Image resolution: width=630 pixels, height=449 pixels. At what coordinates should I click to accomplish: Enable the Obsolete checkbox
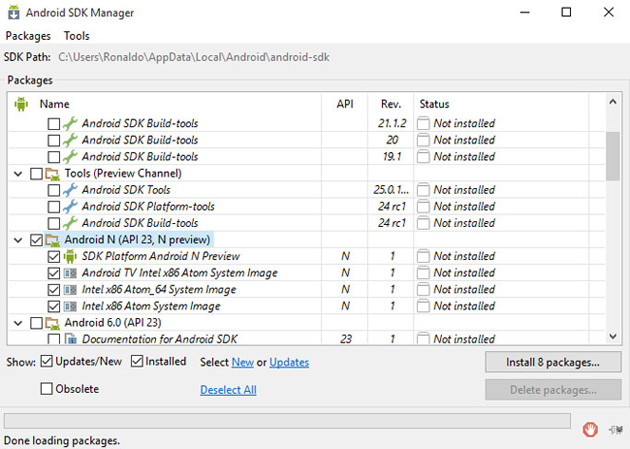point(47,389)
